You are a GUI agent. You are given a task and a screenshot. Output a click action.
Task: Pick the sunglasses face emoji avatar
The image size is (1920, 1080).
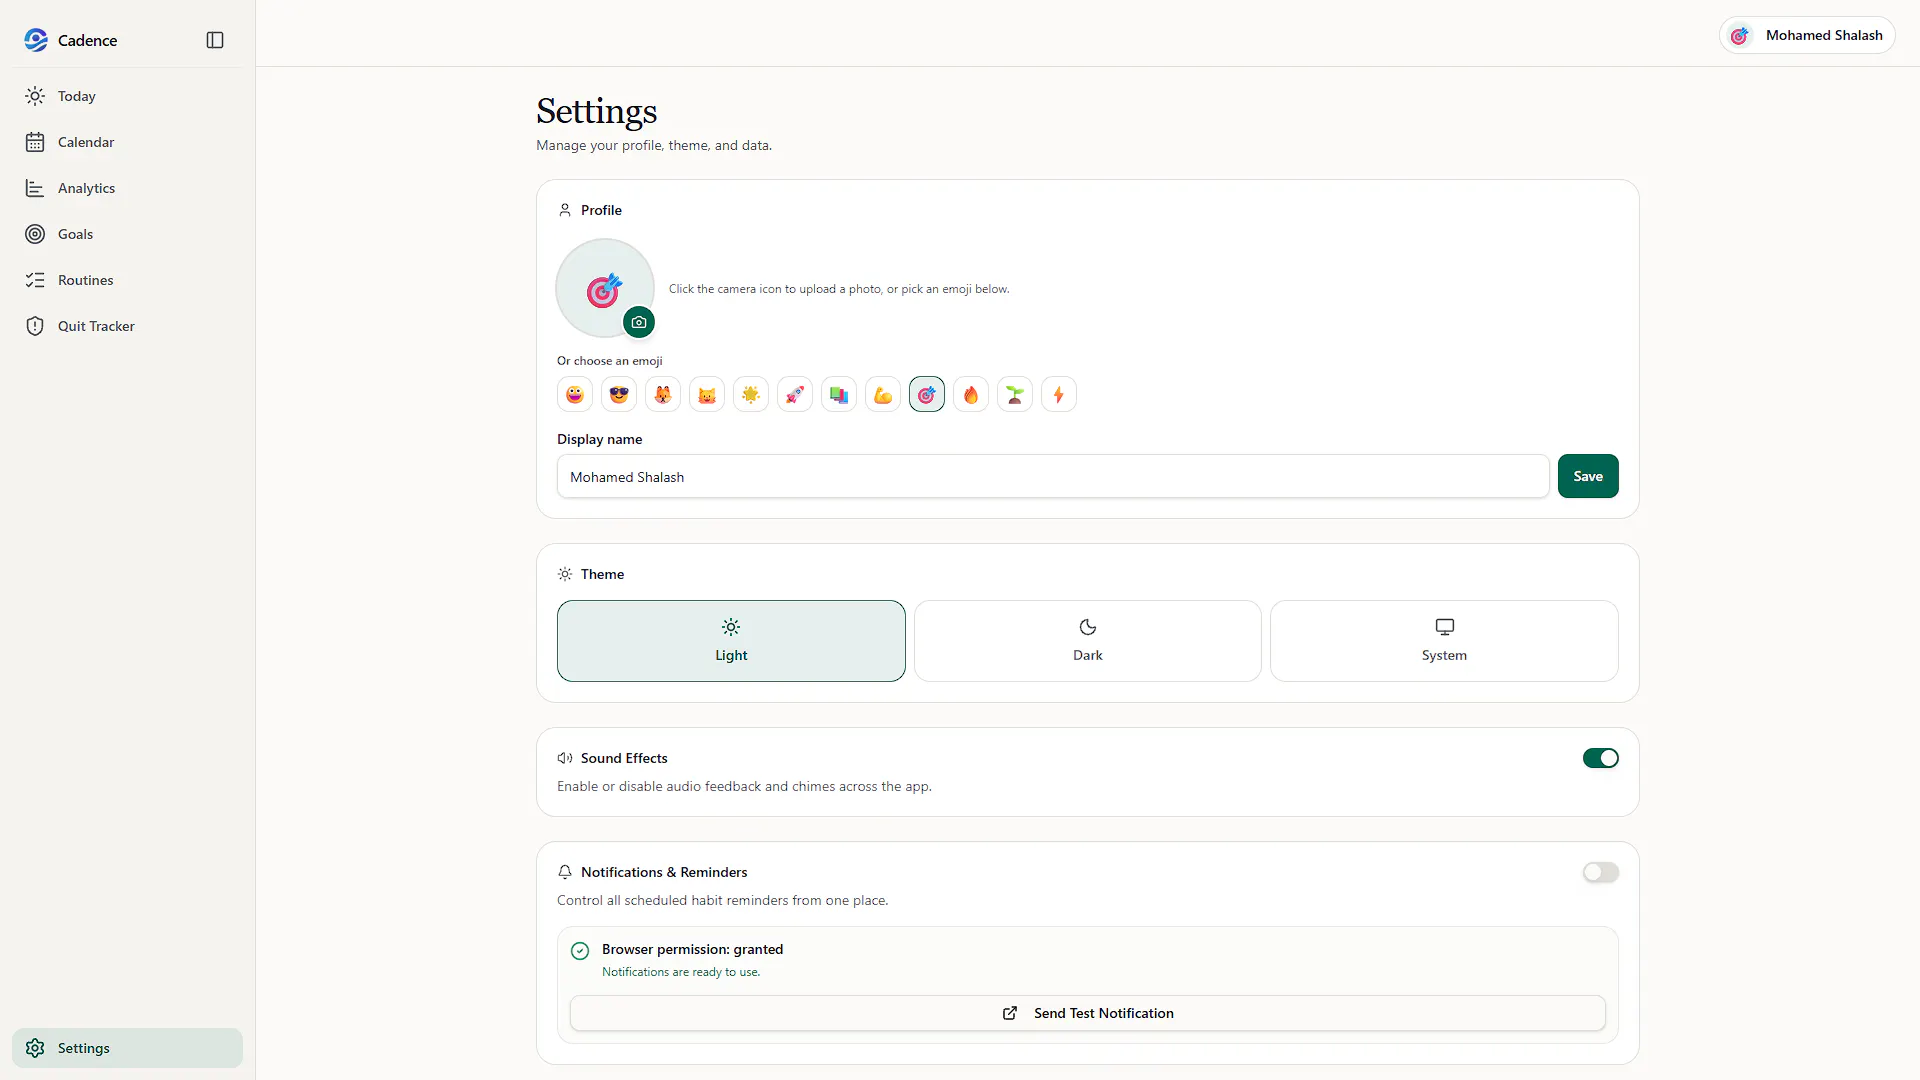coord(619,395)
